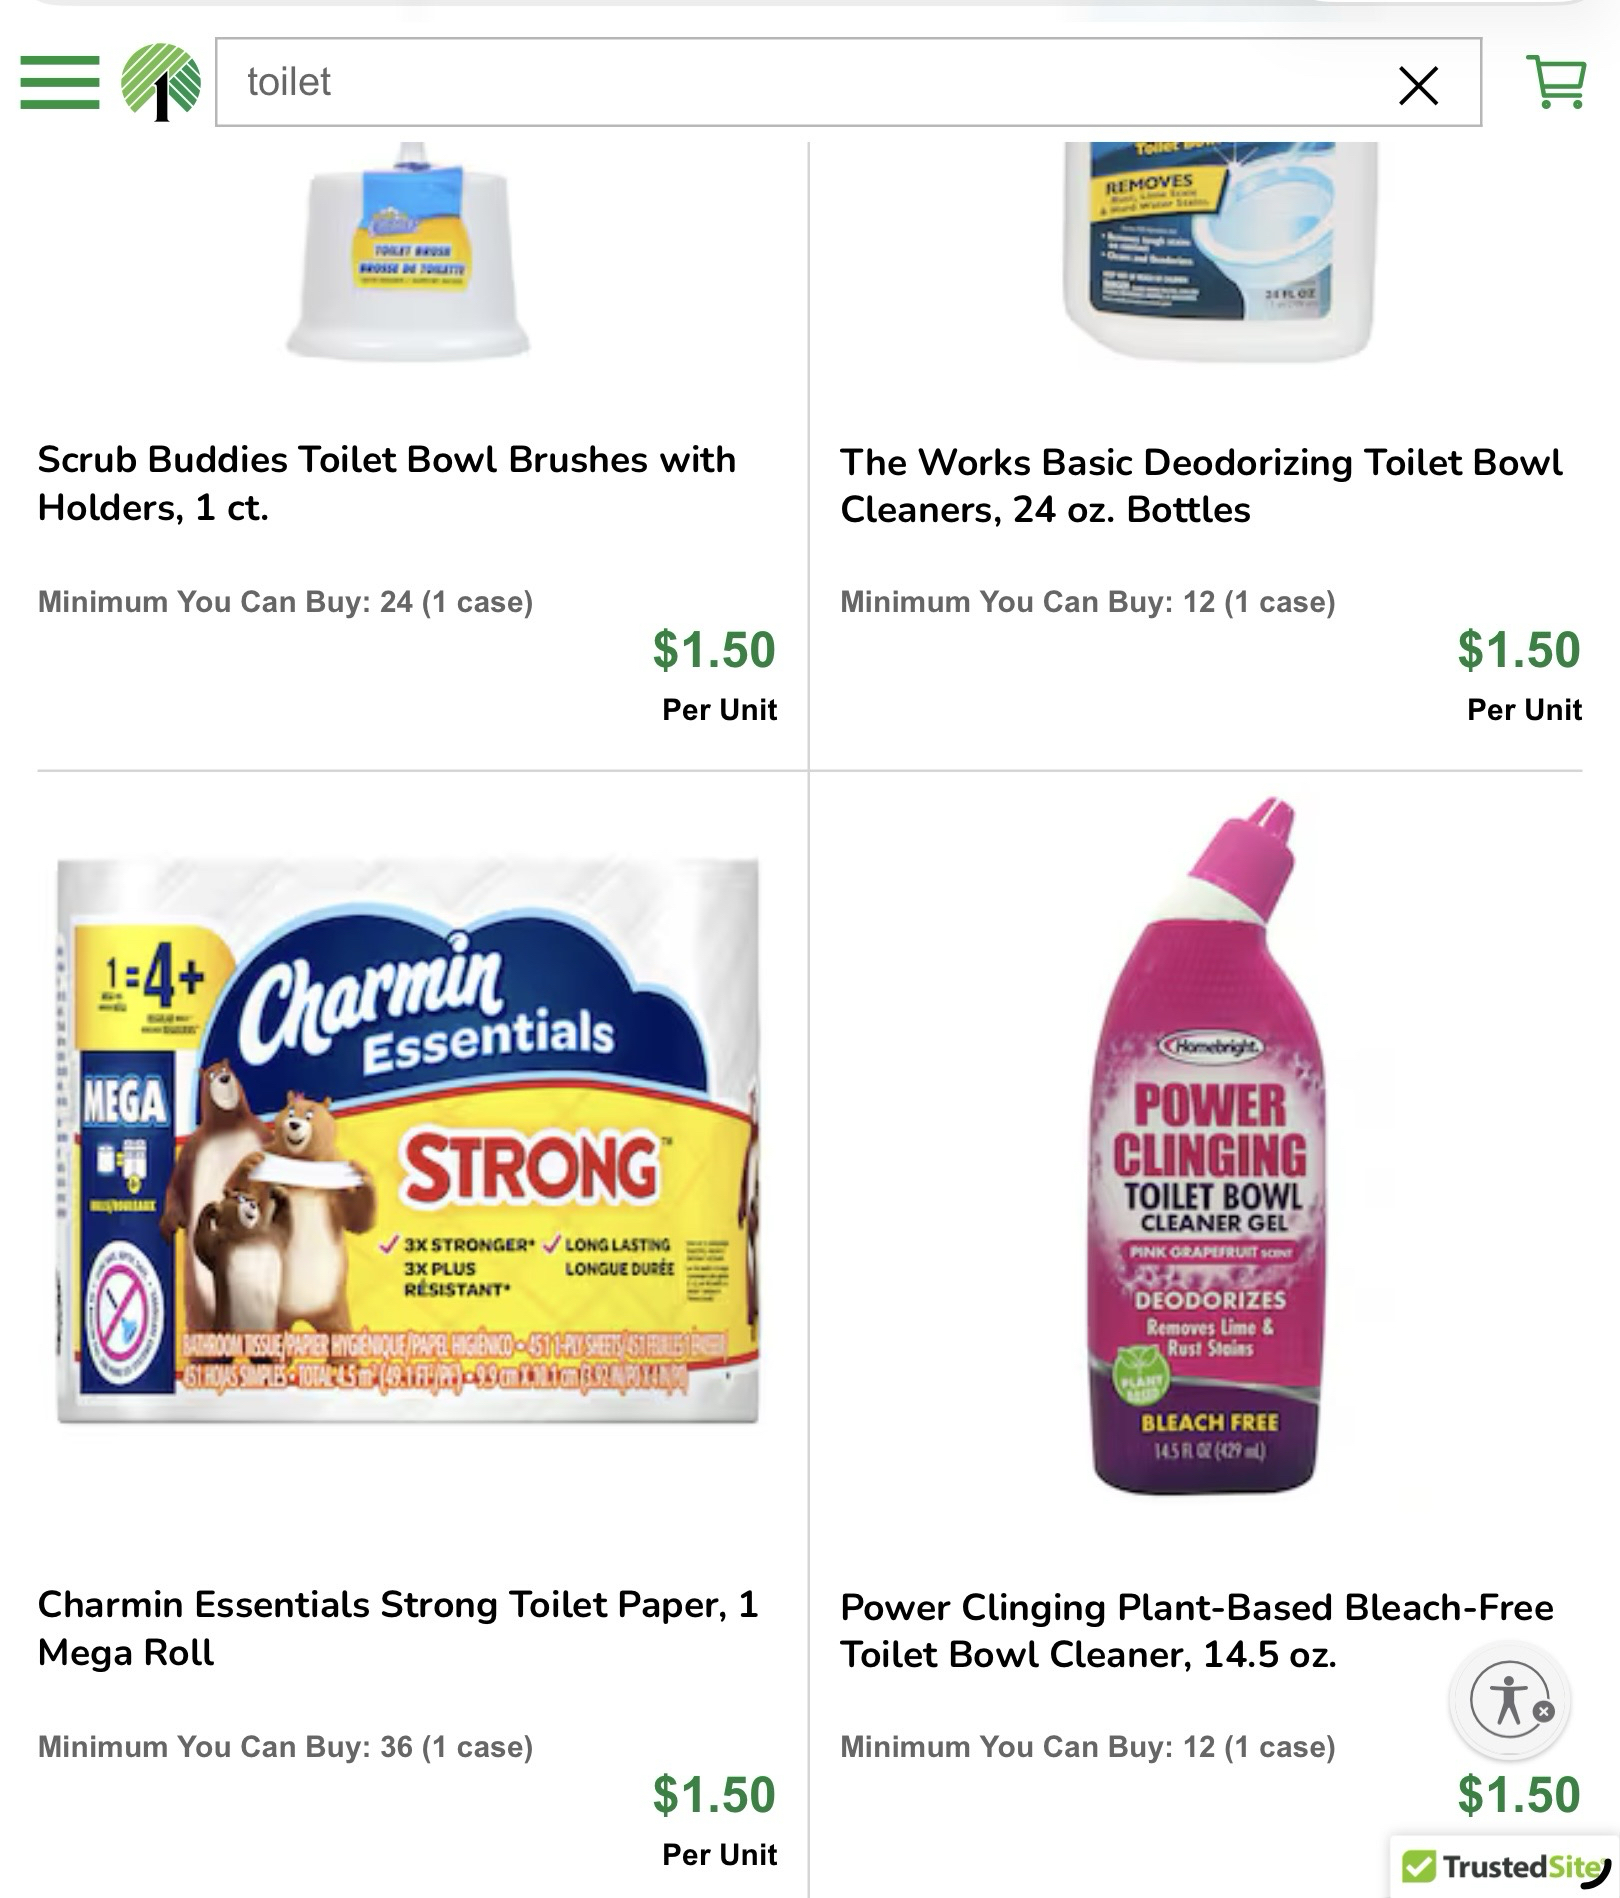1620x1898 pixels.
Task: Click the $1.50 price under Power Clinging
Action: [1518, 1794]
